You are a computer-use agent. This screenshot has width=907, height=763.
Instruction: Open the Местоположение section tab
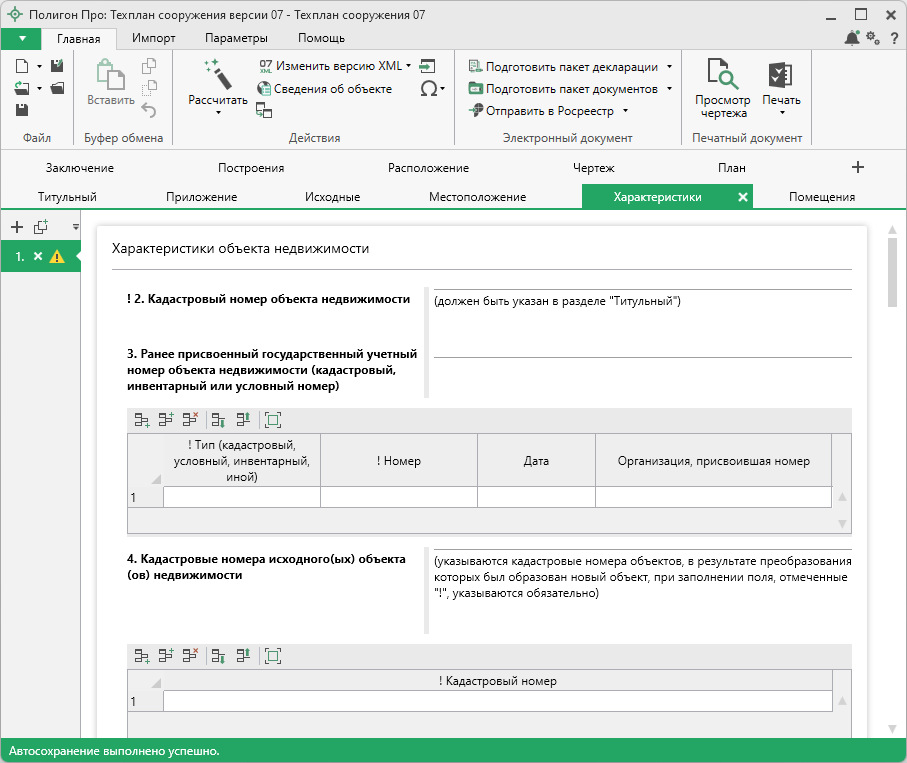[x=477, y=197]
